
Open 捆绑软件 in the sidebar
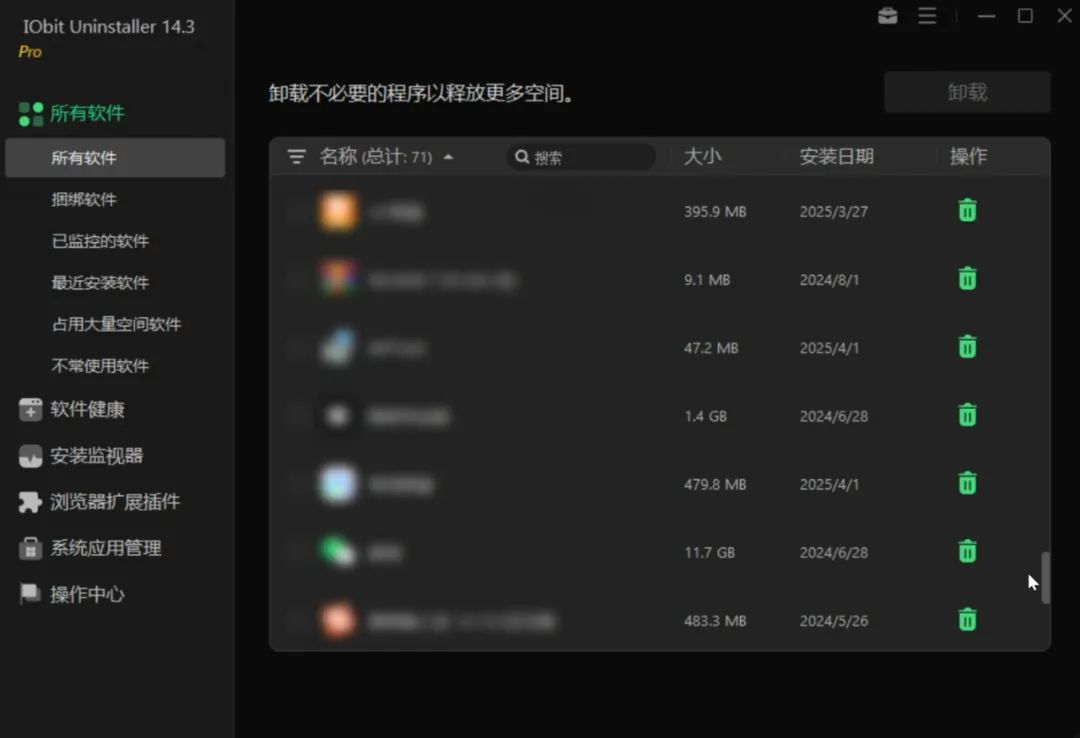[84, 200]
